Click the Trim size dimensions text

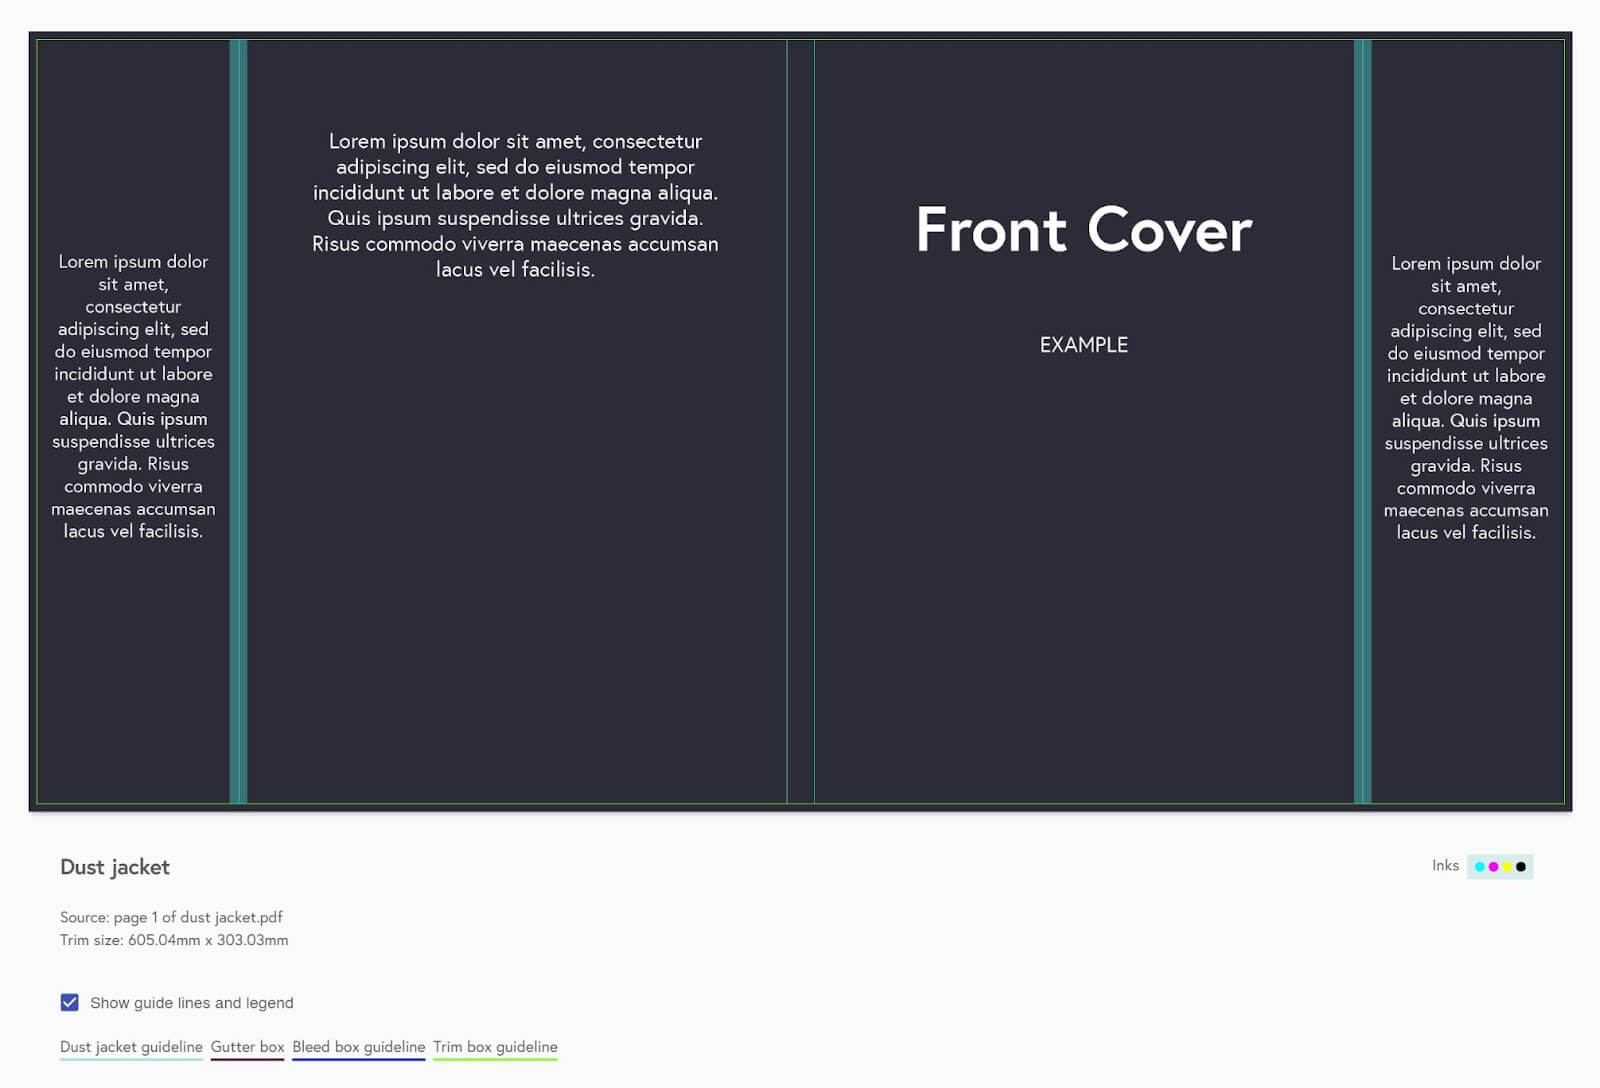(174, 940)
